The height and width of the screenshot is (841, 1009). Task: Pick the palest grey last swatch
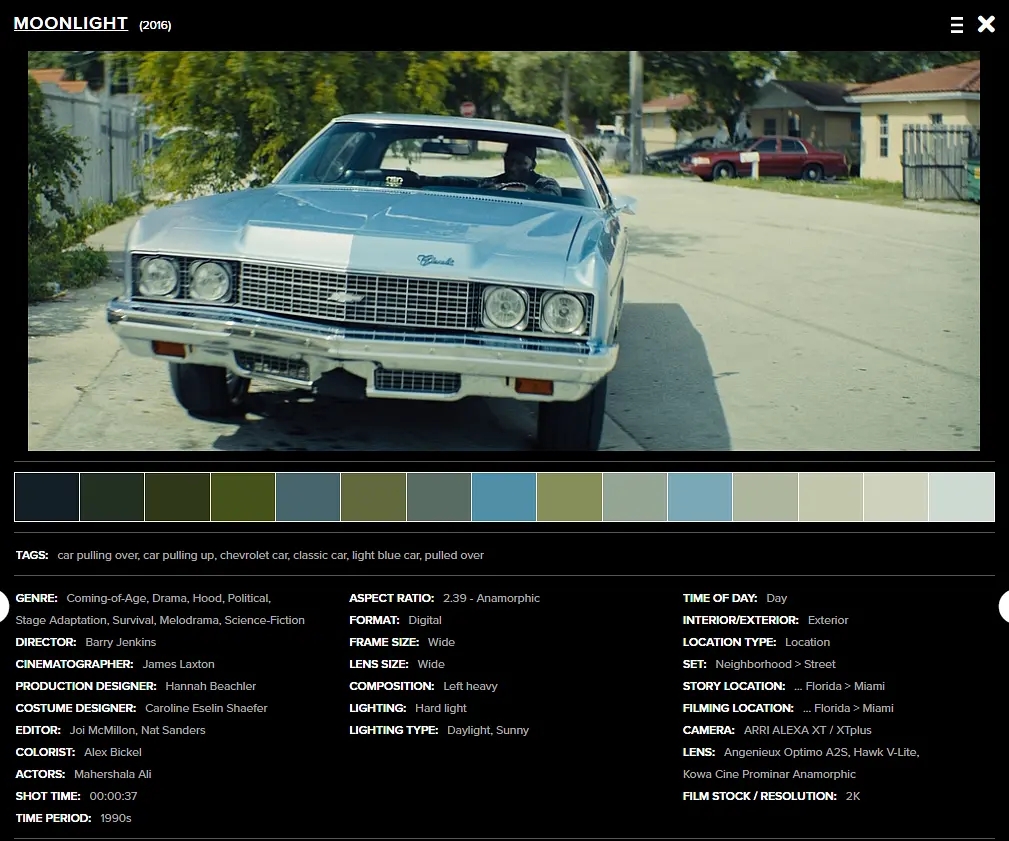click(961, 497)
